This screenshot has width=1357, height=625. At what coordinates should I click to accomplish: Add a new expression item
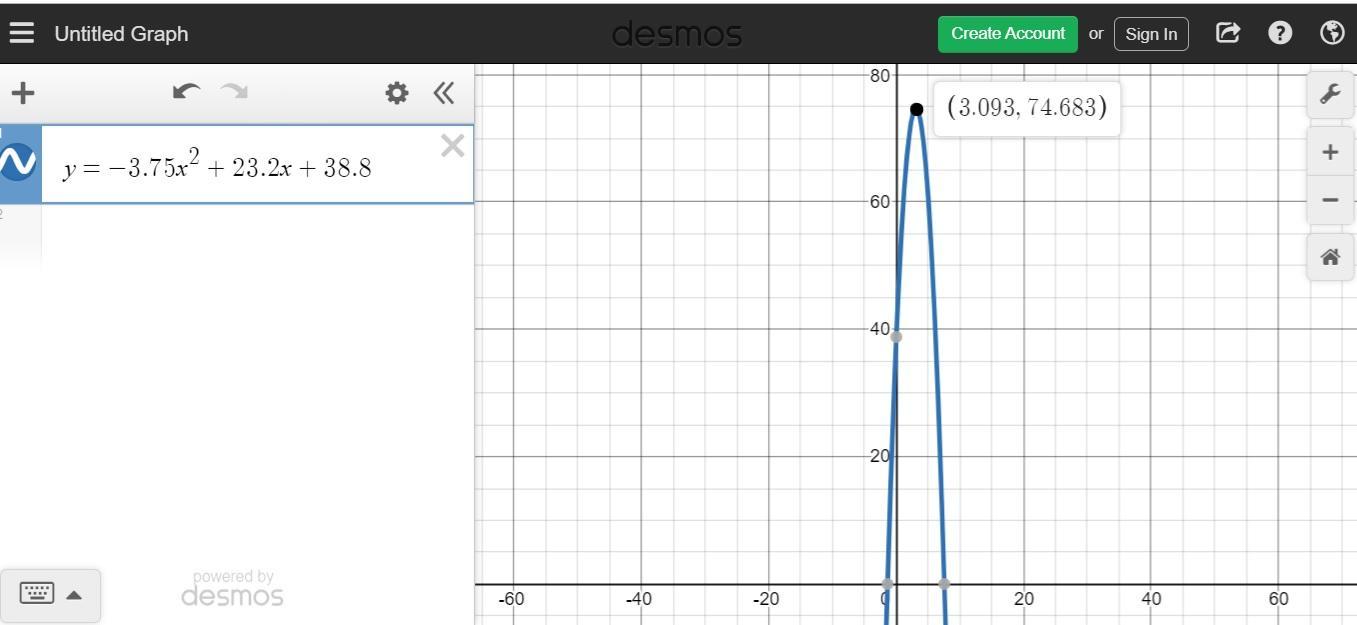point(22,93)
